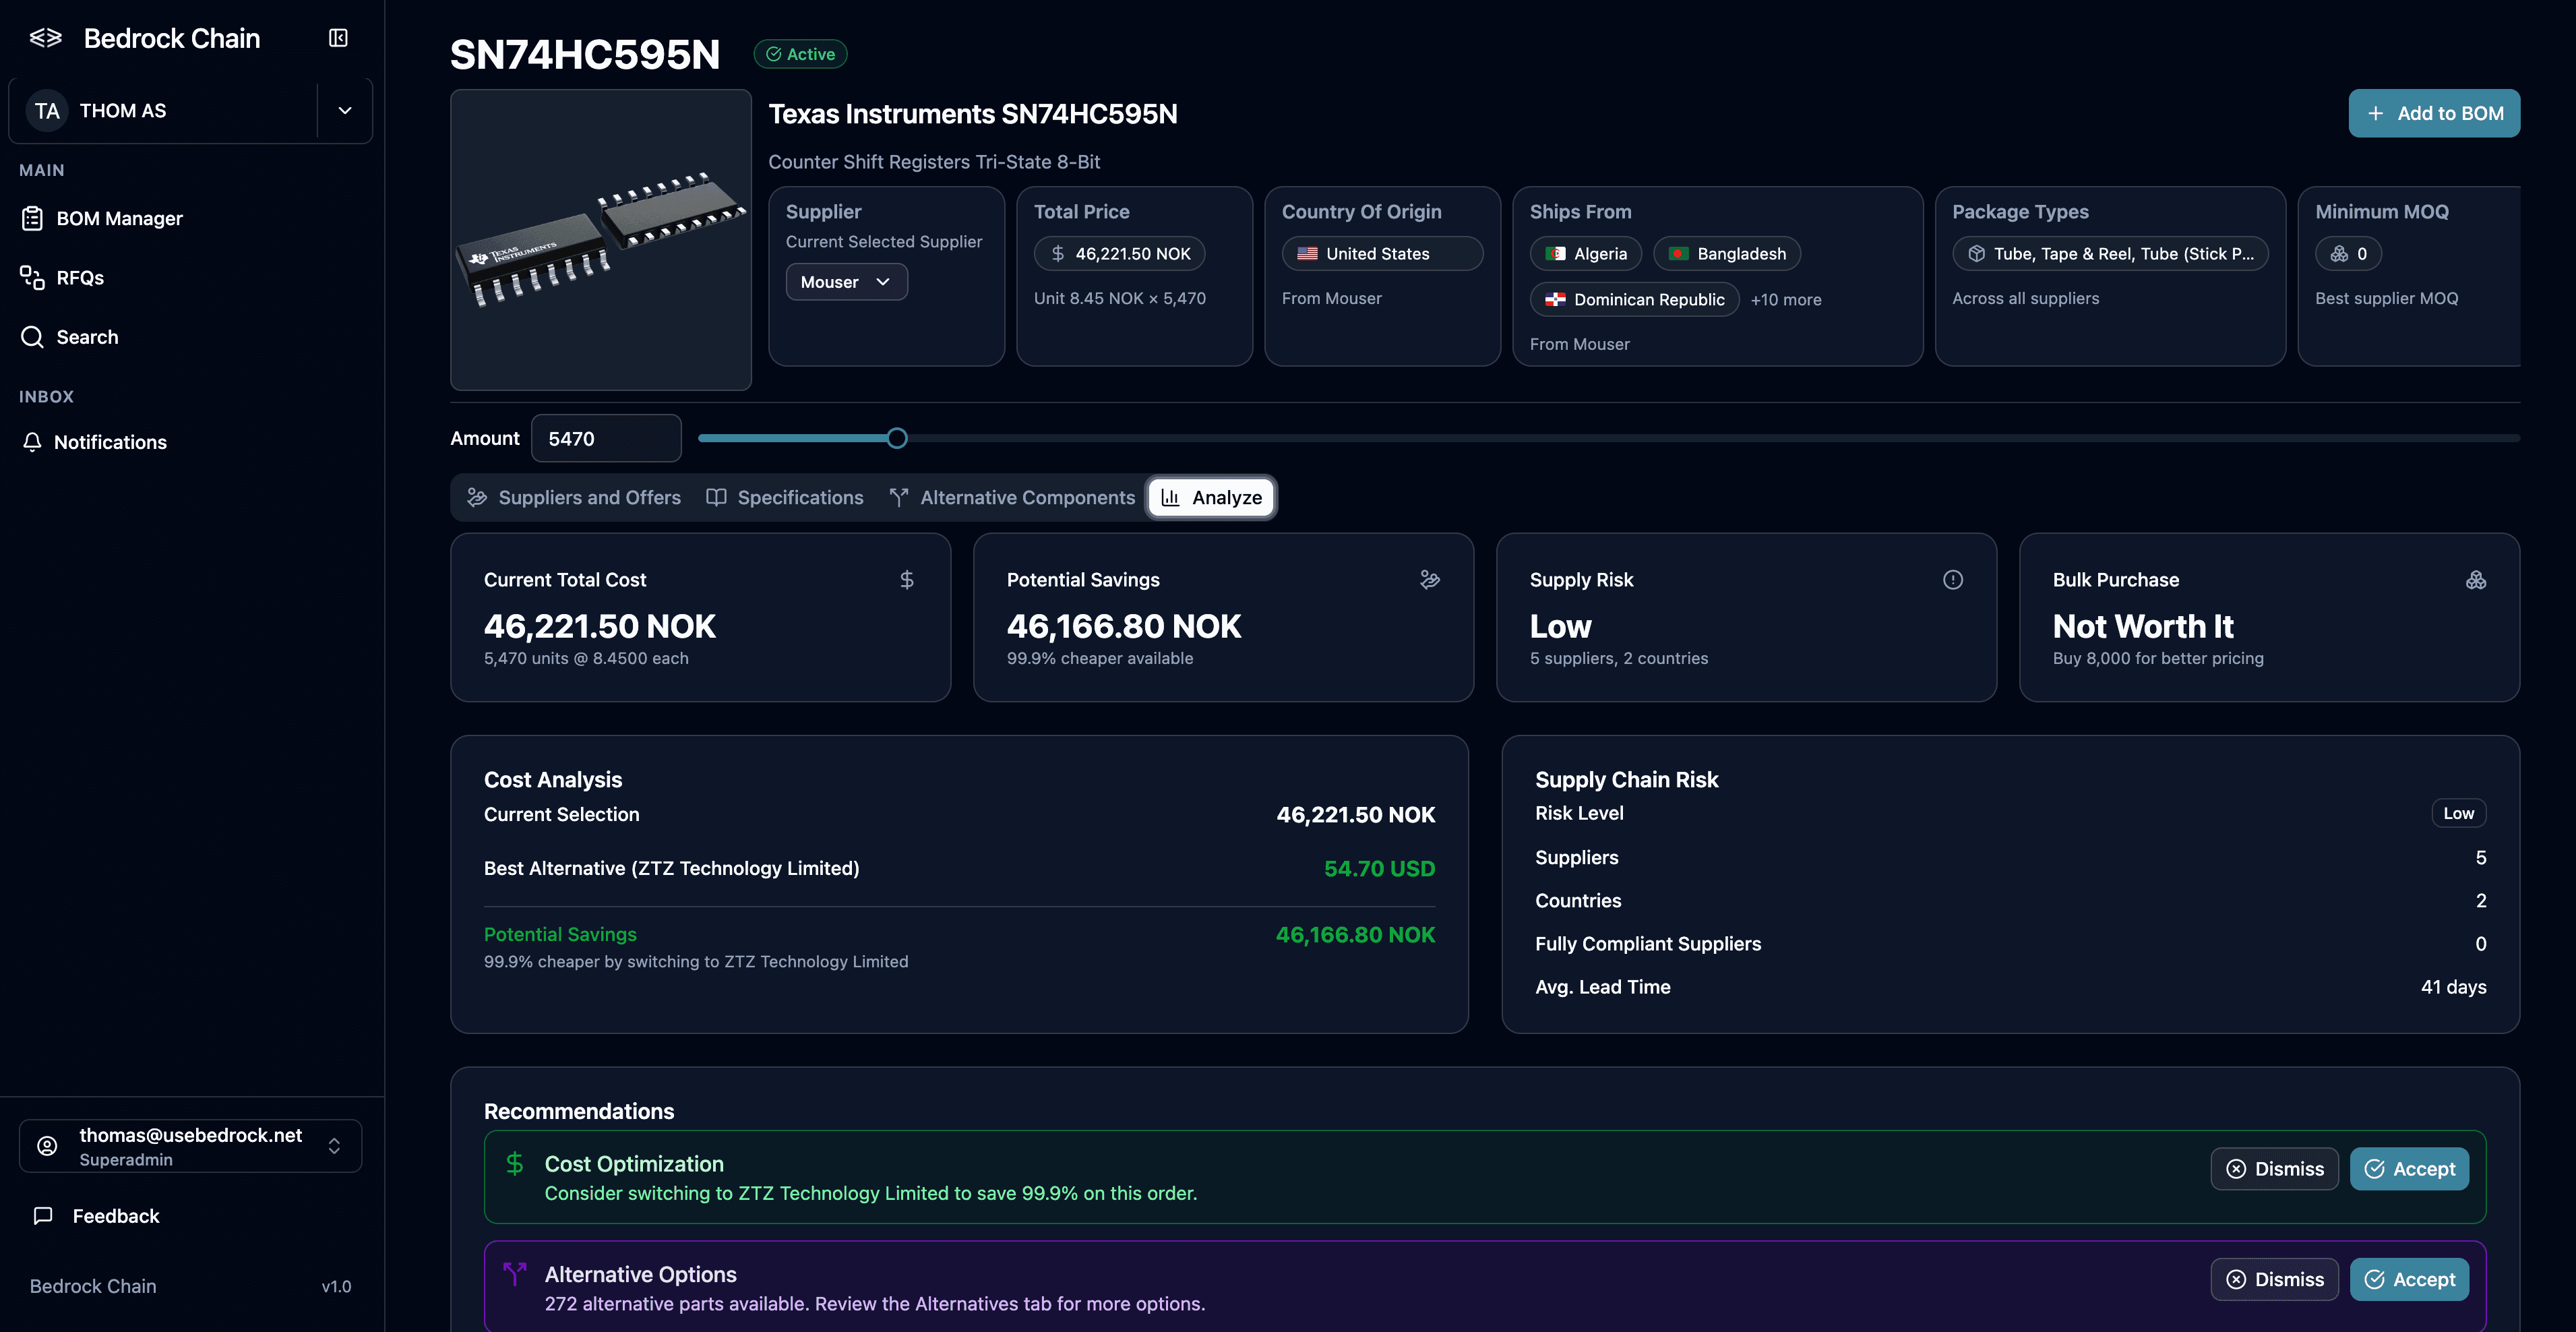2576x1332 pixels.
Task: Expand the THOM AS organization switcher
Action: click(345, 111)
